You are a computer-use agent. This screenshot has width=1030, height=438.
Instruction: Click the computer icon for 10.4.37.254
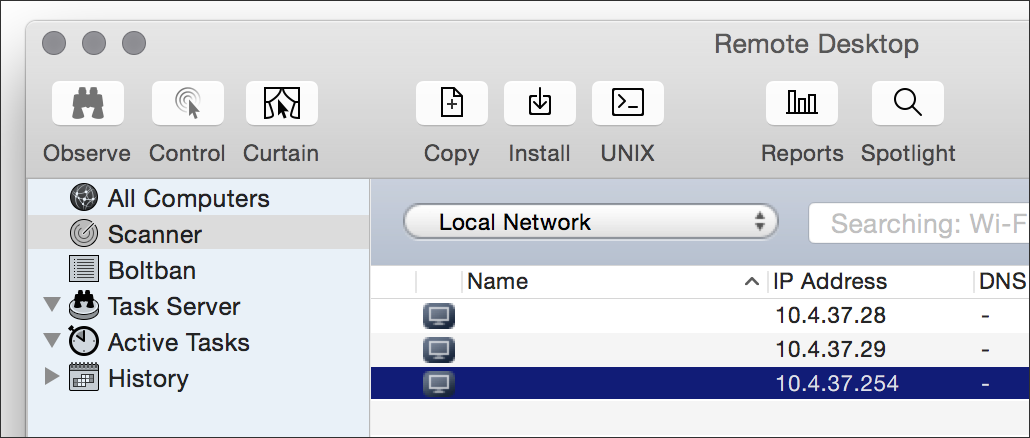point(438,383)
